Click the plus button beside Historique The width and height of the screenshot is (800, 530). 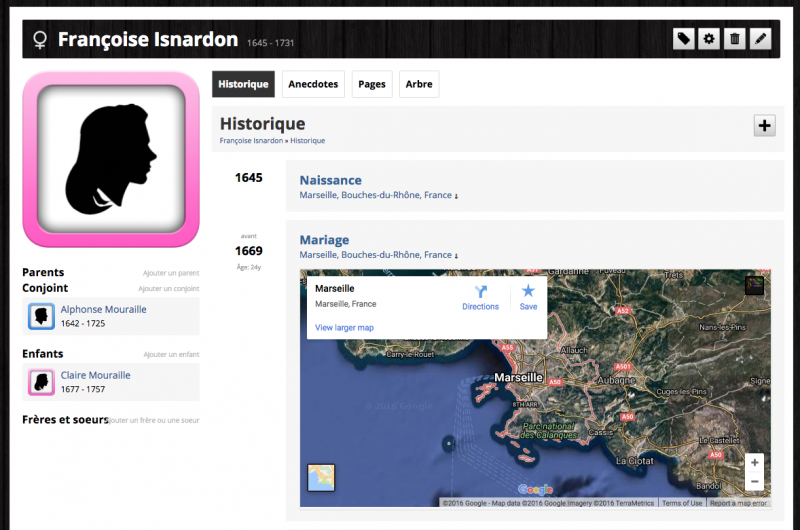(x=764, y=125)
